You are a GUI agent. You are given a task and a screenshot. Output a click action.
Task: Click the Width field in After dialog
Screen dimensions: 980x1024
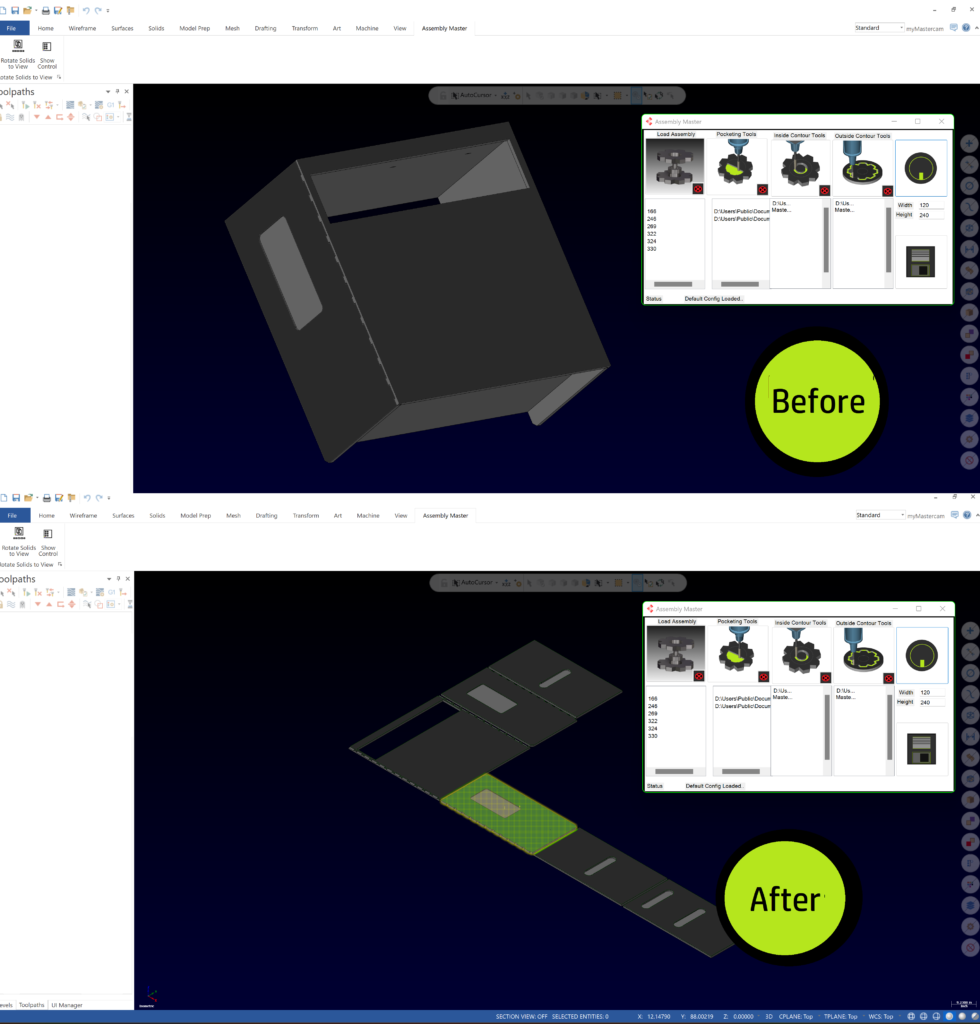coord(931,692)
